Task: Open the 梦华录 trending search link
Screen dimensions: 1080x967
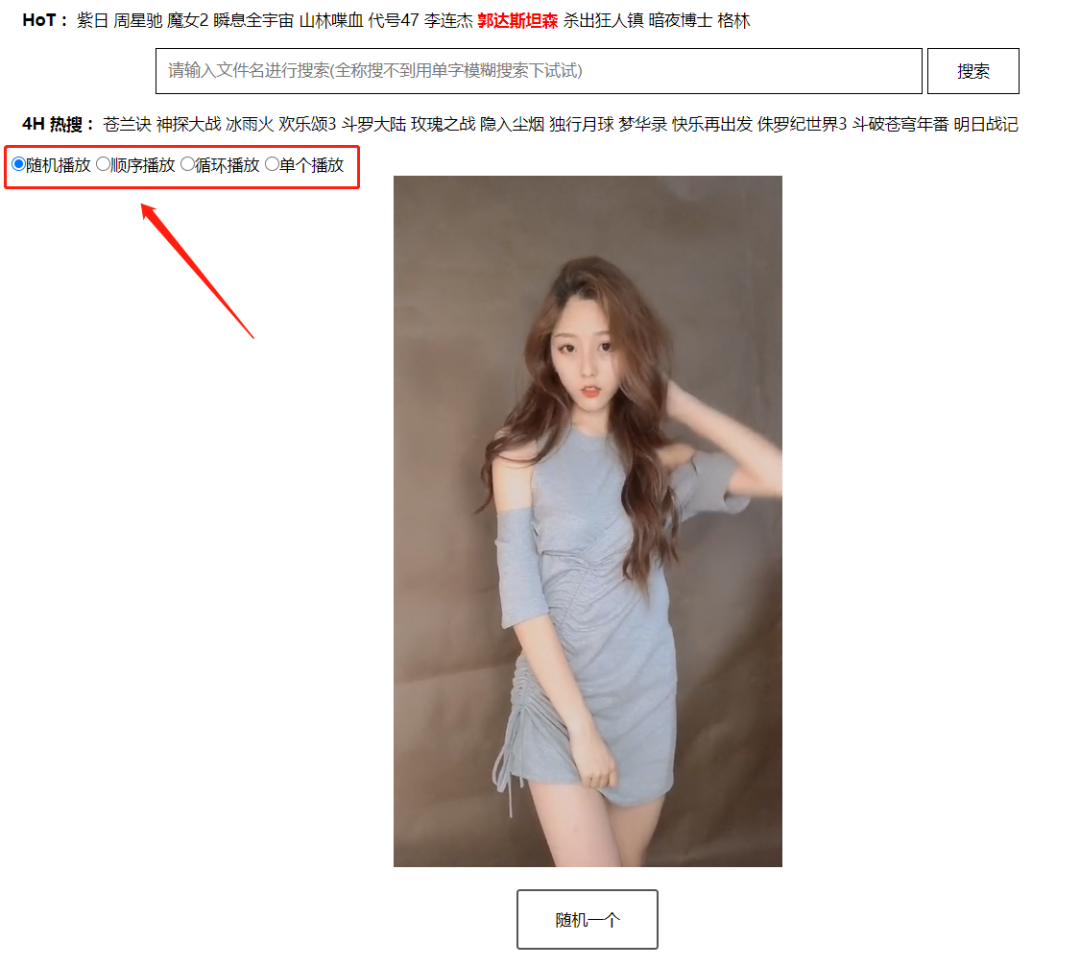Action: pyautogui.click(x=643, y=124)
